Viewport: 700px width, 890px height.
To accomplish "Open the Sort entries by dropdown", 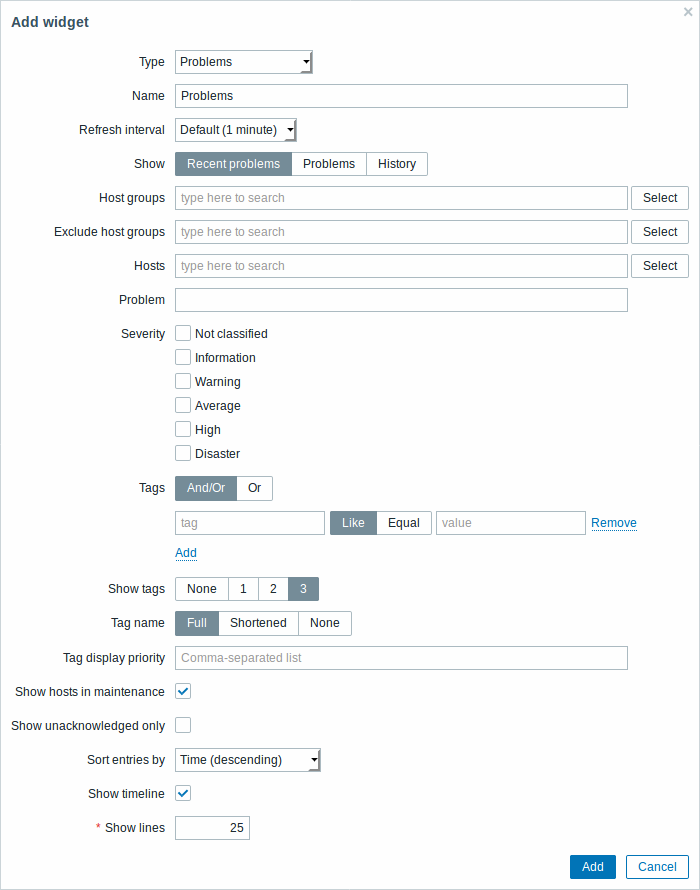I will point(248,759).
